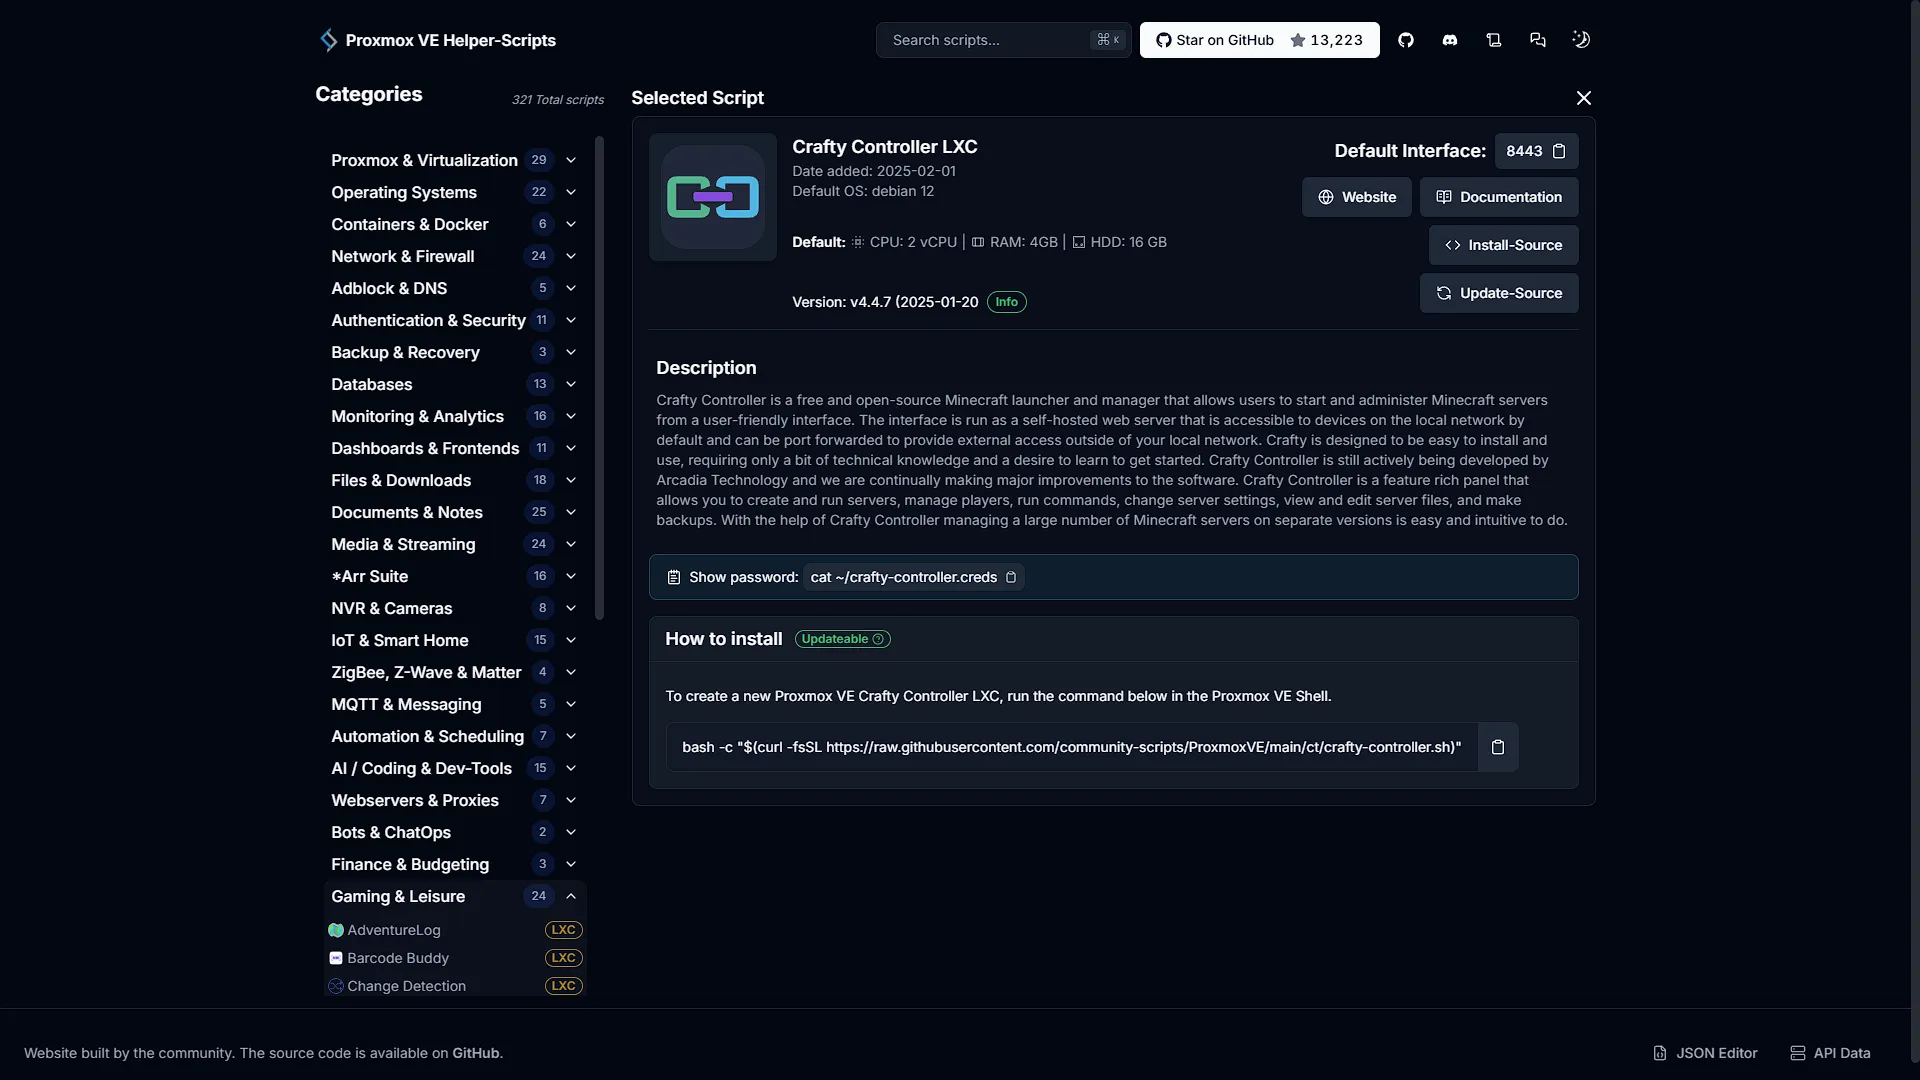
Task: Click the Crafty Controller LXC title
Action: tap(885, 147)
